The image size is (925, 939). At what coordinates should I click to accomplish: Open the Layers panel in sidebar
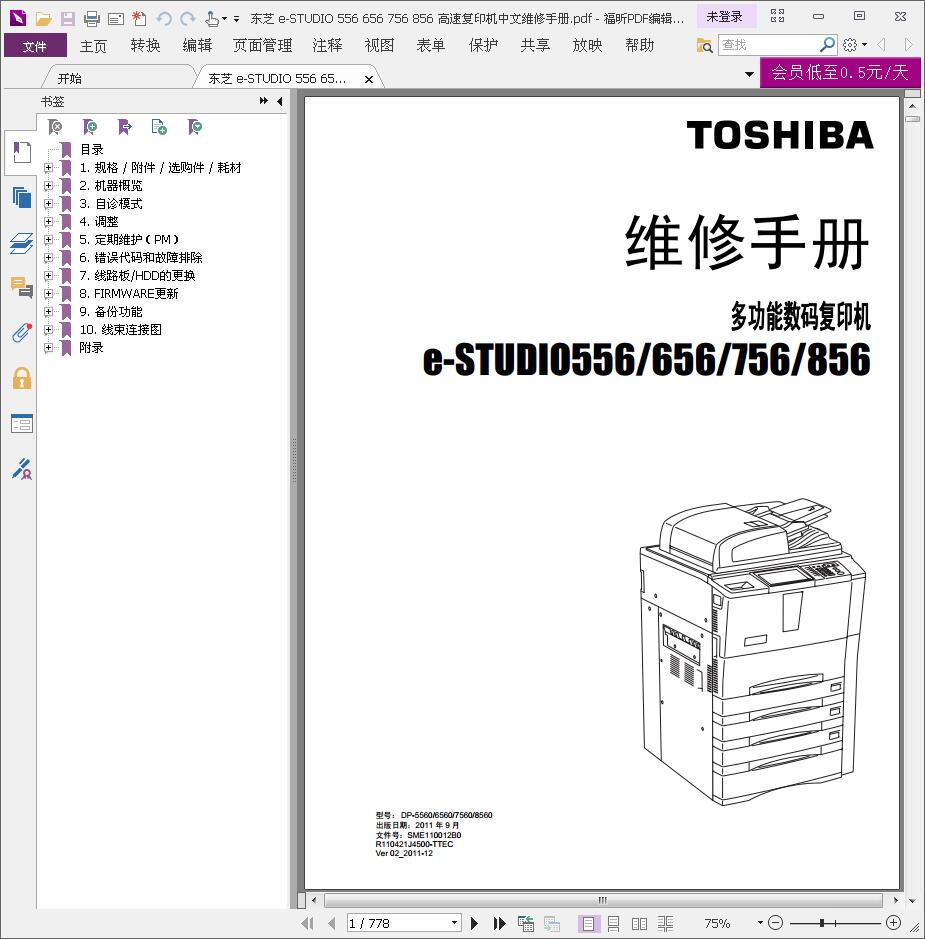point(22,243)
